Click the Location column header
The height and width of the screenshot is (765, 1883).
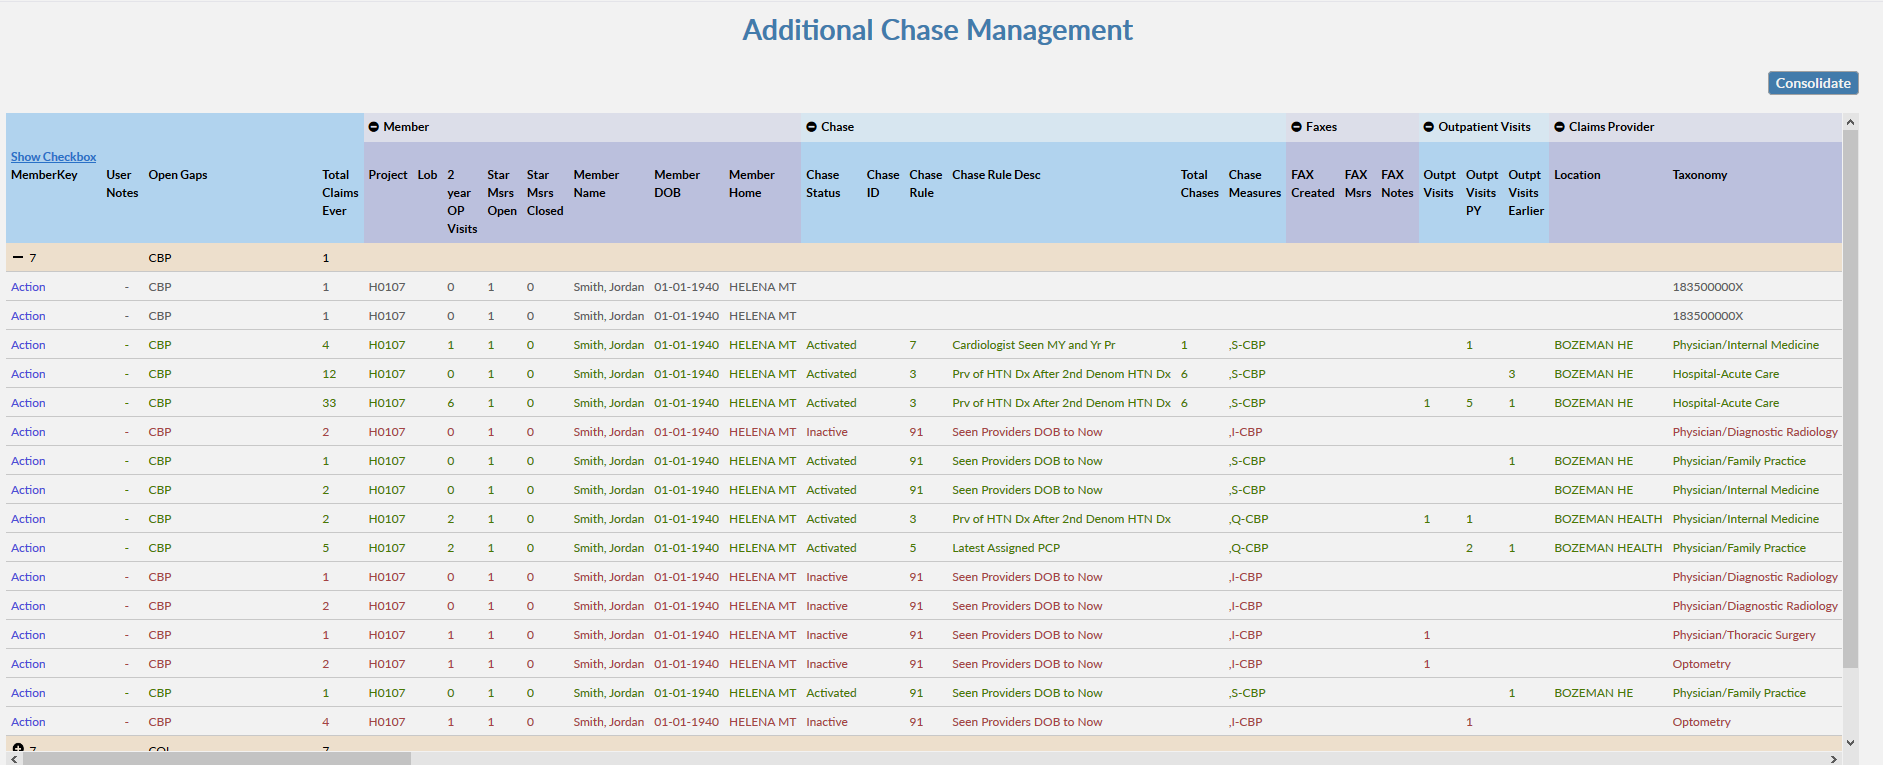point(1577,175)
